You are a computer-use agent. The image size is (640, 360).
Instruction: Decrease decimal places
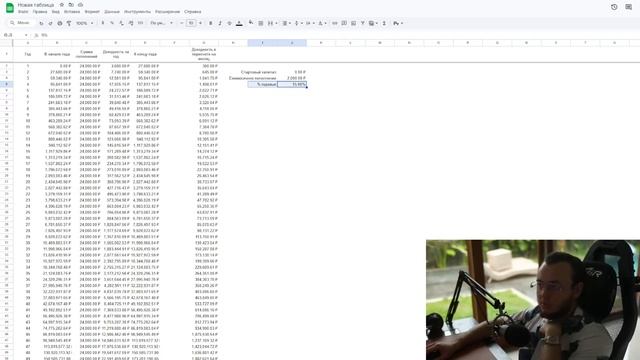[121, 23]
